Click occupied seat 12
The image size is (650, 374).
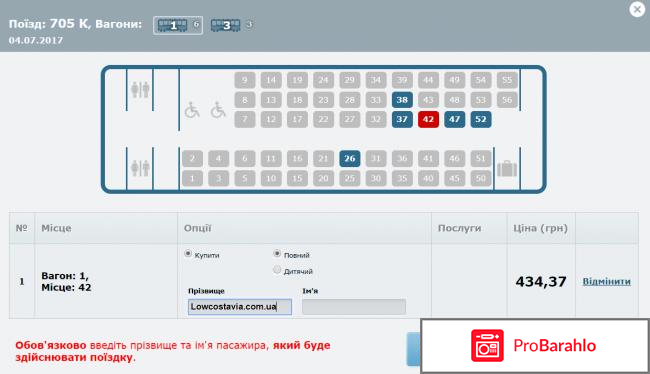tap(271, 119)
